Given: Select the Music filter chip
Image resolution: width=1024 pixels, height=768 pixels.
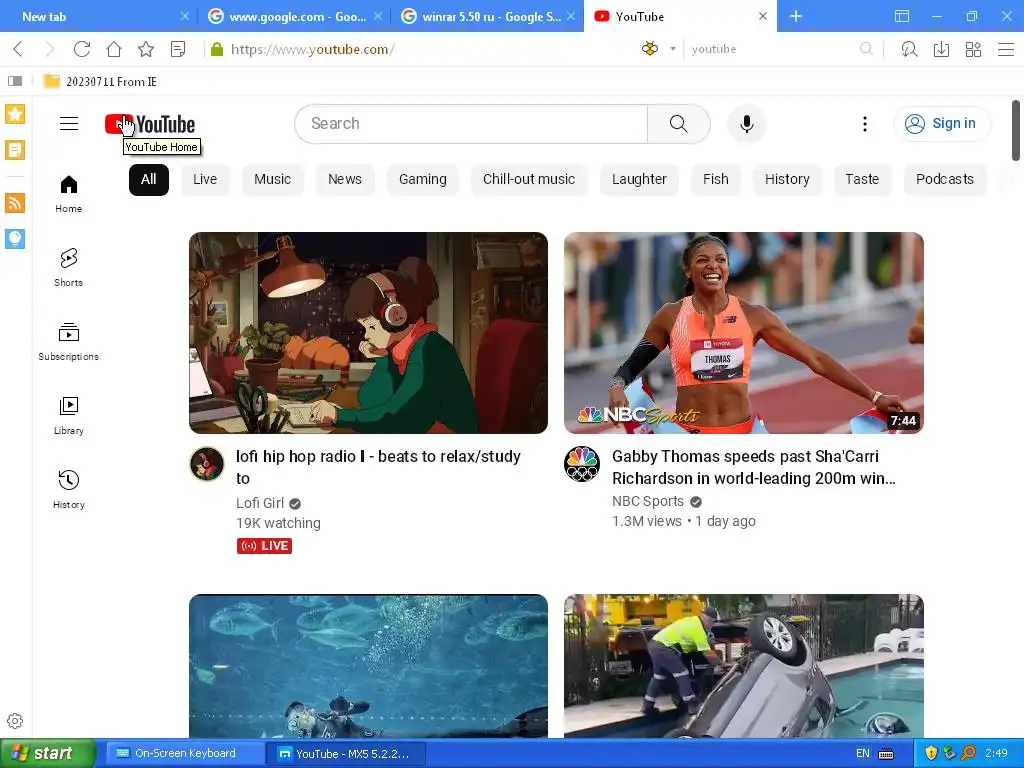Looking at the screenshot, I should tap(272, 180).
